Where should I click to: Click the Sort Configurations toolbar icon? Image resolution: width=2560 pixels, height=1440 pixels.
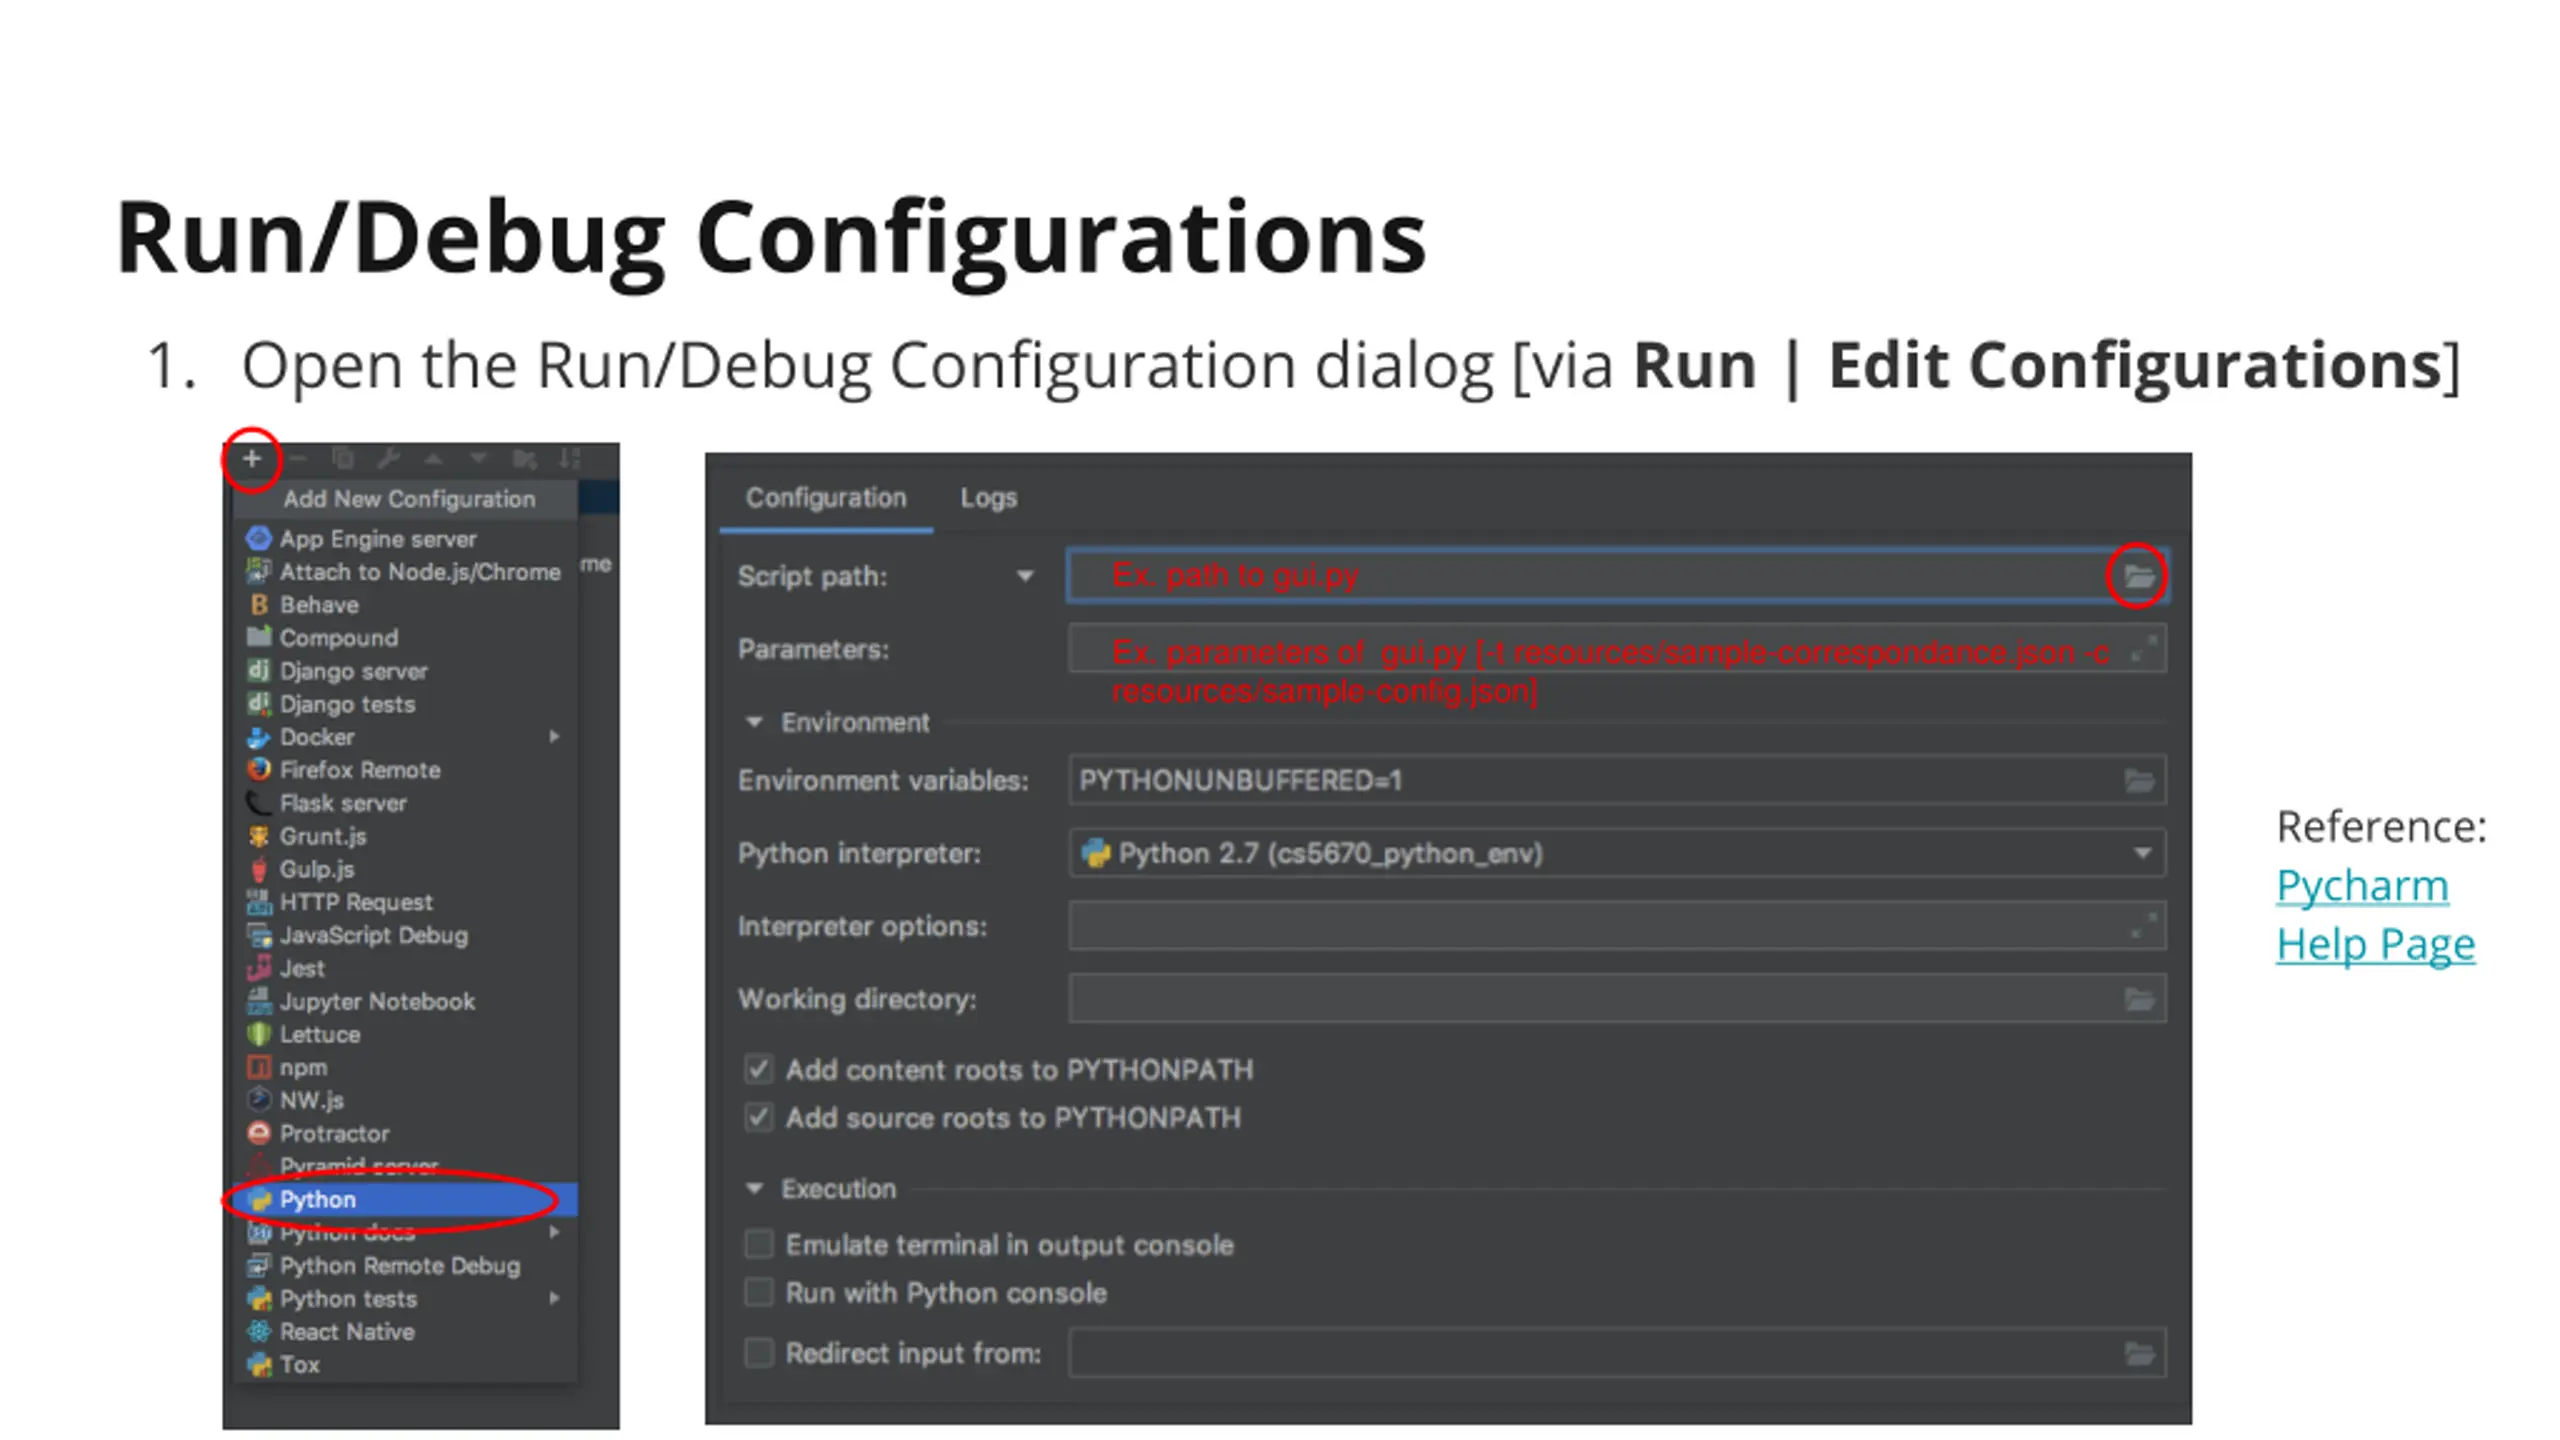570,459
